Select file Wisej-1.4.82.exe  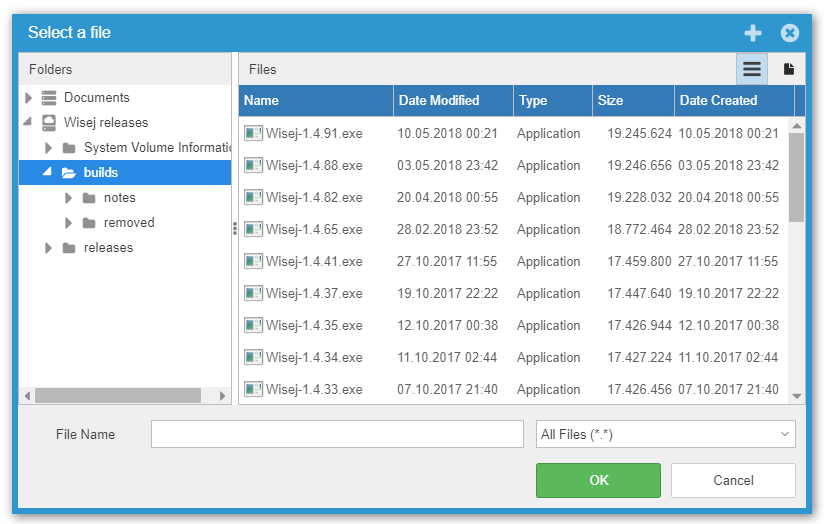point(314,197)
